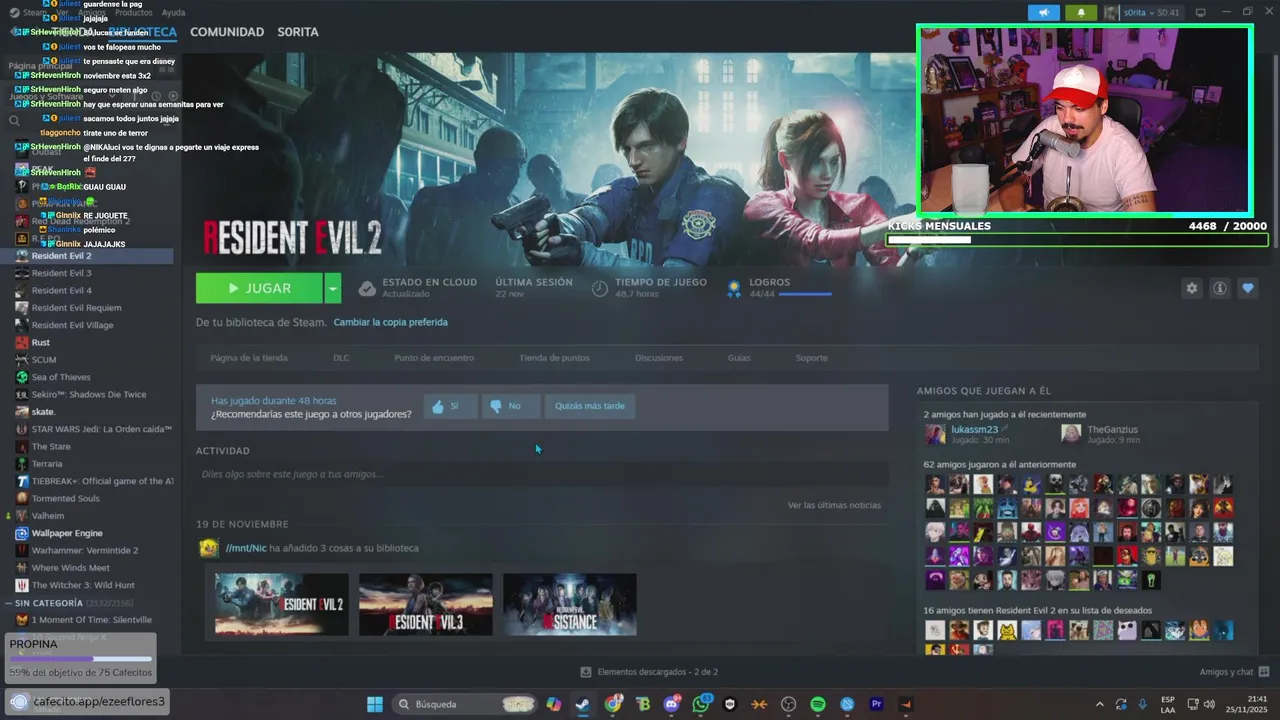The width and height of the screenshot is (1280, 720).
Task: Open friend TheGanzius's profile
Action: [x=1112, y=429]
